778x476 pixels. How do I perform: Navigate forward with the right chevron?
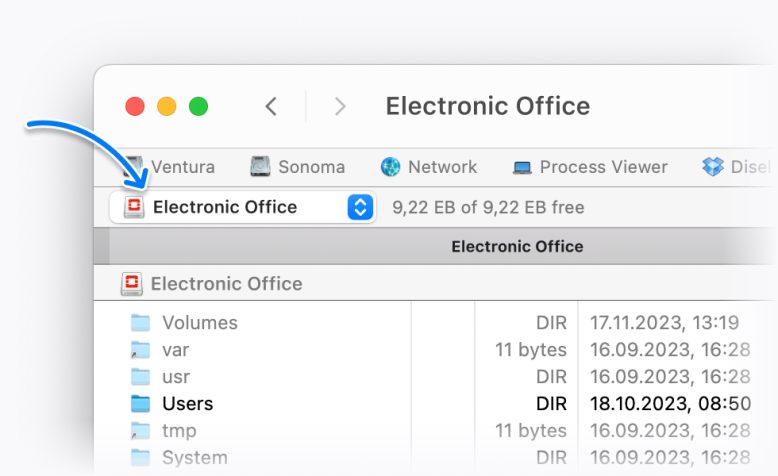coord(340,106)
